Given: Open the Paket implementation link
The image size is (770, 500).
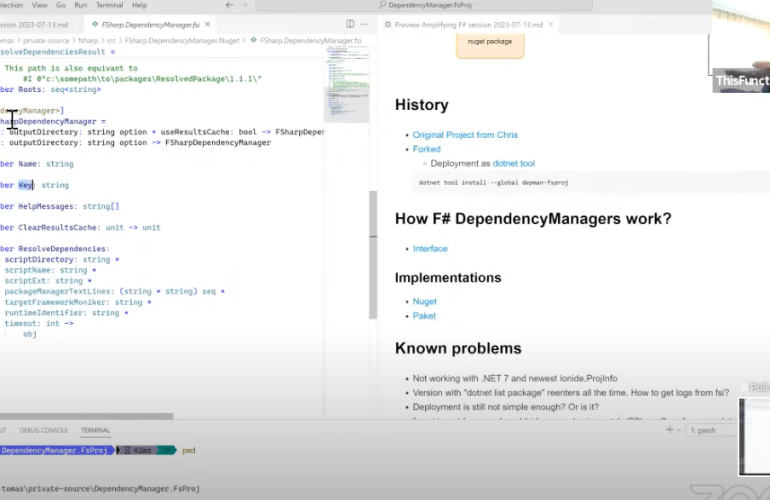Looking at the screenshot, I should click(425, 315).
